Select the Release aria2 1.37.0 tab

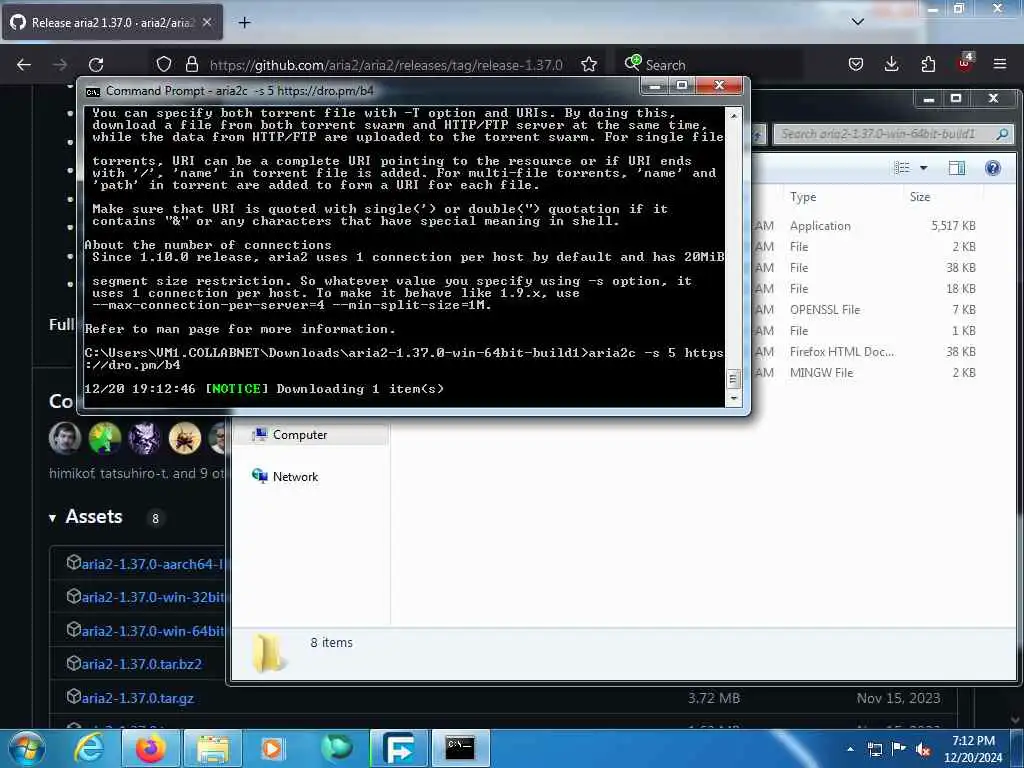pos(112,22)
